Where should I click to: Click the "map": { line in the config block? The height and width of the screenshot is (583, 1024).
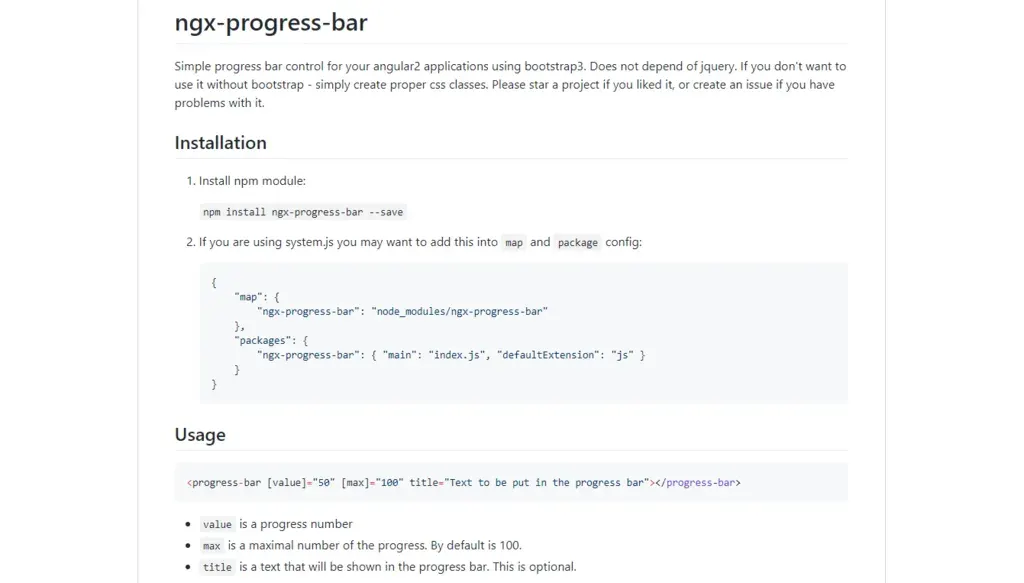(x=257, y=297)
